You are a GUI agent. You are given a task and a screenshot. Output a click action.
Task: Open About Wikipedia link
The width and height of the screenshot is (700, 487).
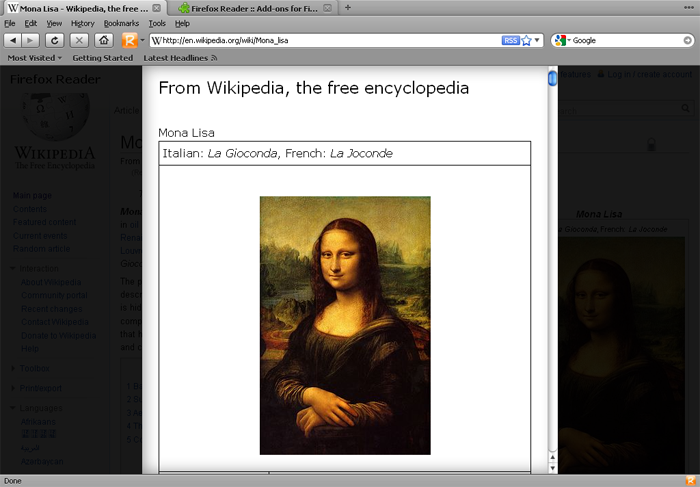[x=51, y=282]
